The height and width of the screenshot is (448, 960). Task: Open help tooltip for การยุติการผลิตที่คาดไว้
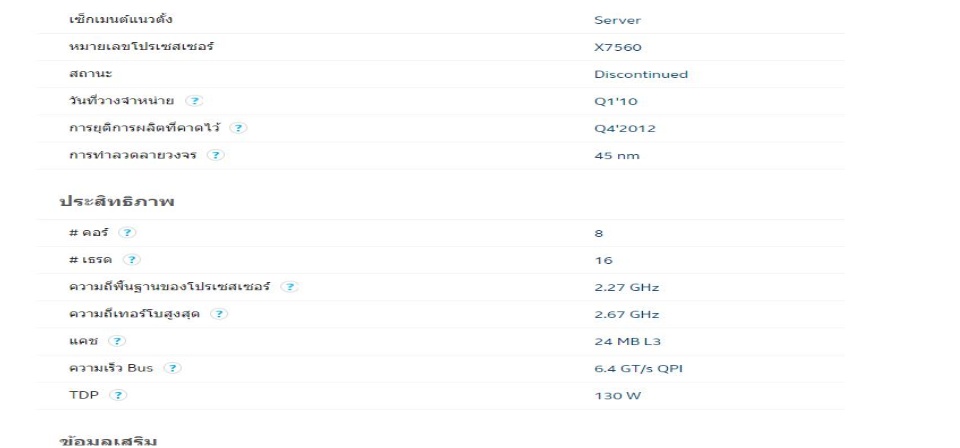point(238,128)
